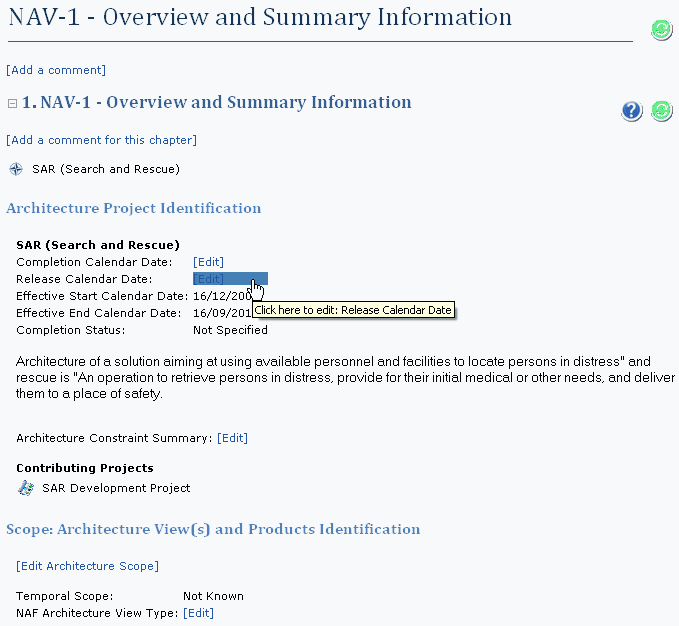Click the Completion Status 'Not Specified' value

[x=230, y=330]
